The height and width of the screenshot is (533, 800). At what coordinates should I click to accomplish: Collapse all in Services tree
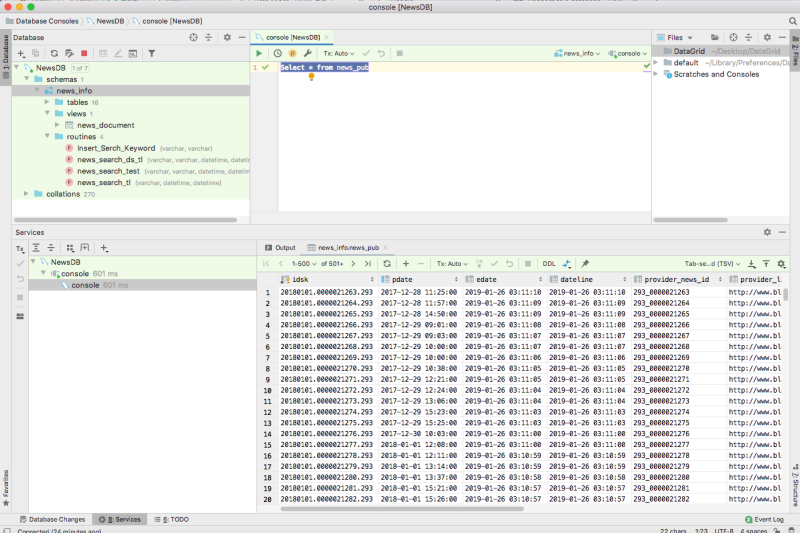51,248
